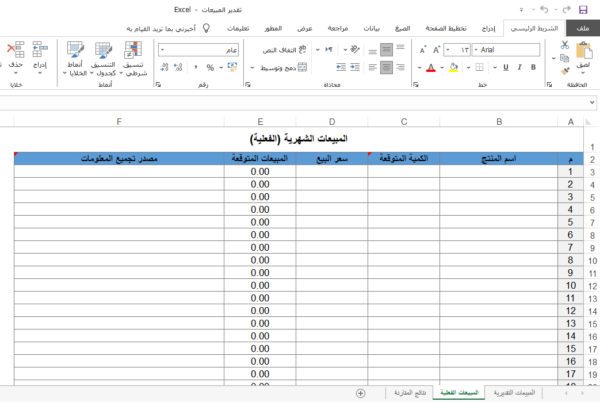The width and height of the screenshot is (600, 402).
Task: Switch to the Developer ribbon tab
Action: (273, 28)
